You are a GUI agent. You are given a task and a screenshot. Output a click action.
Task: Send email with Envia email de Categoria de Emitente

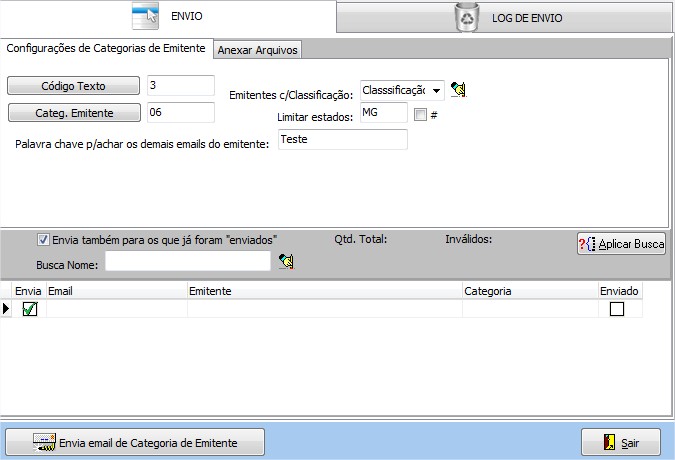click(135, 441)
